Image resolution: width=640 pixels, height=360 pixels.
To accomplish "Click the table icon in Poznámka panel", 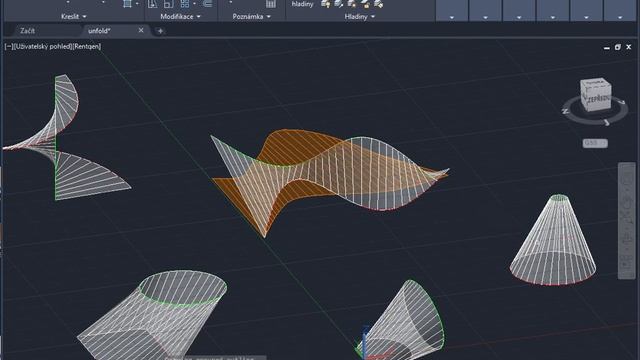I will pyautogui.click(x=271, y=4).
